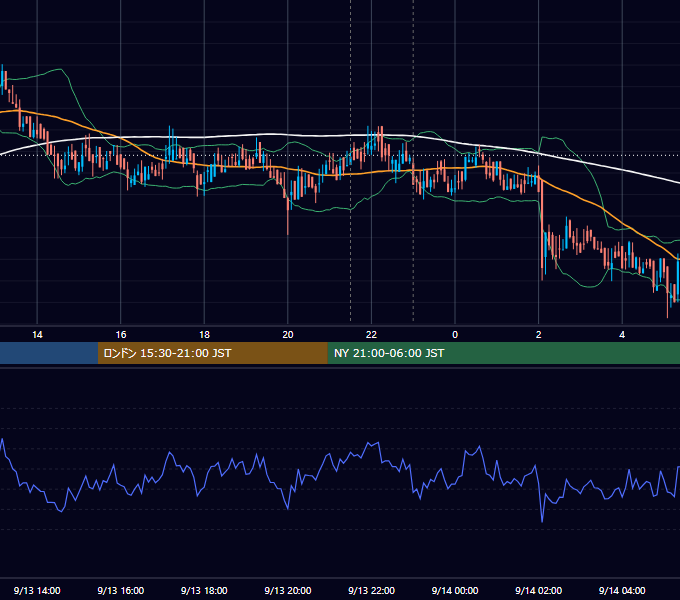Click the 9/13 14:00 time label
The height and width of the screenshot is (600, 680).
click(37, 590)
